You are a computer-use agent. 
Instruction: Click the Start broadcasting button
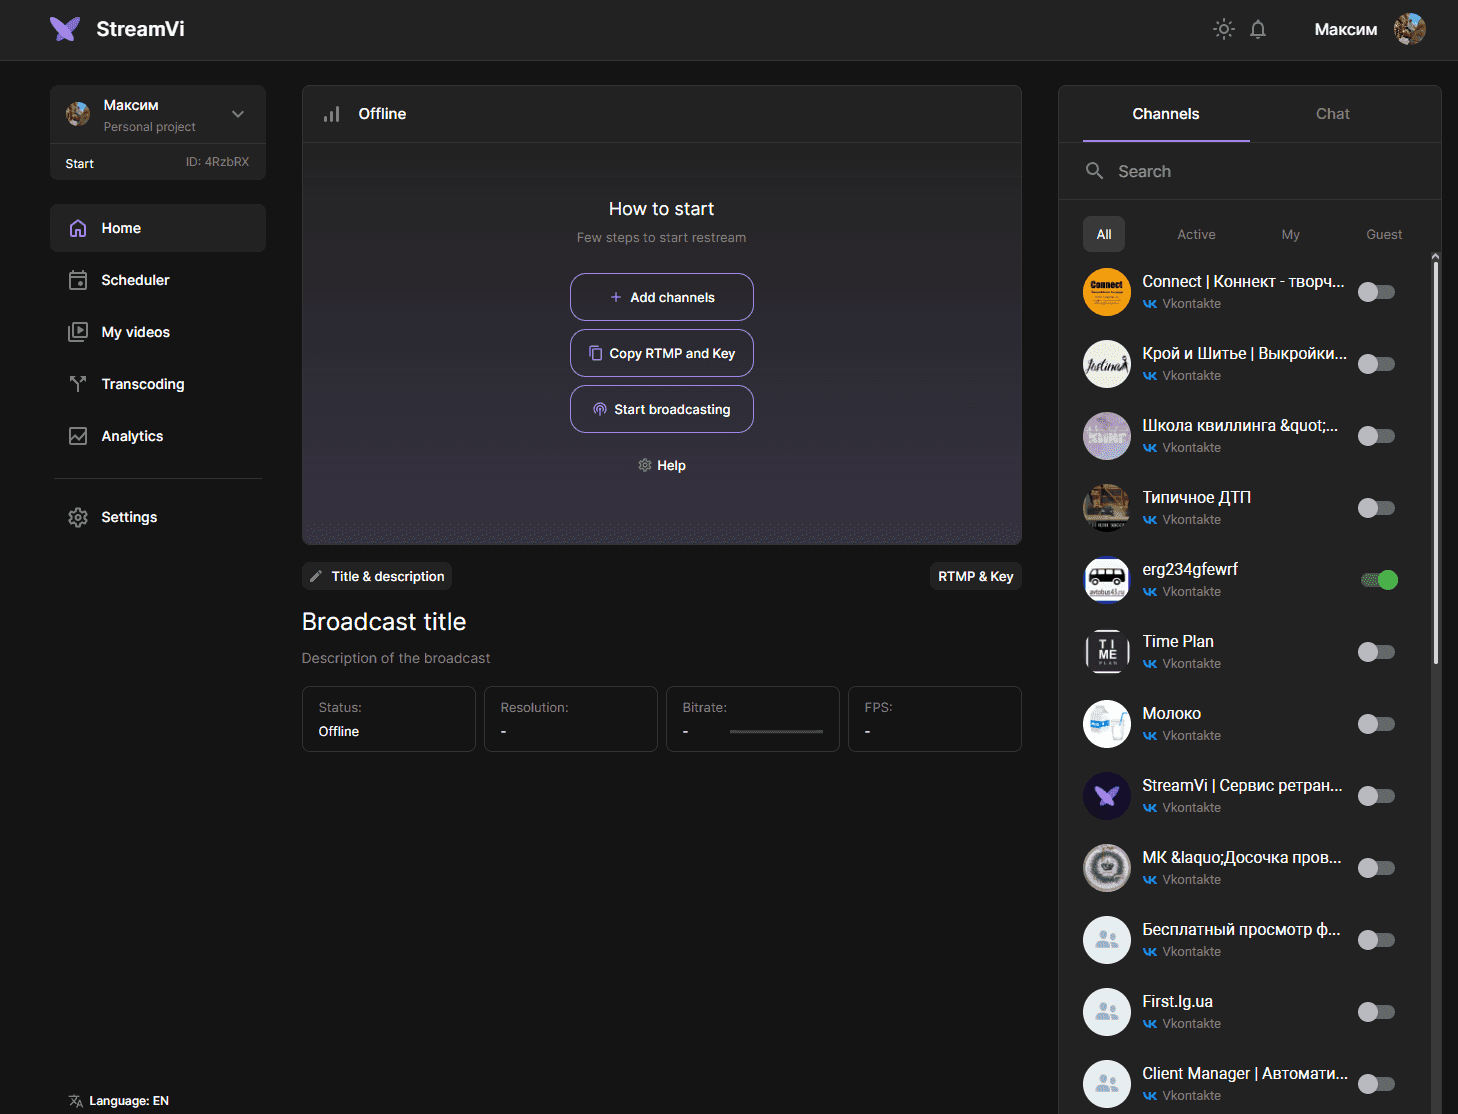click(662, 409)
